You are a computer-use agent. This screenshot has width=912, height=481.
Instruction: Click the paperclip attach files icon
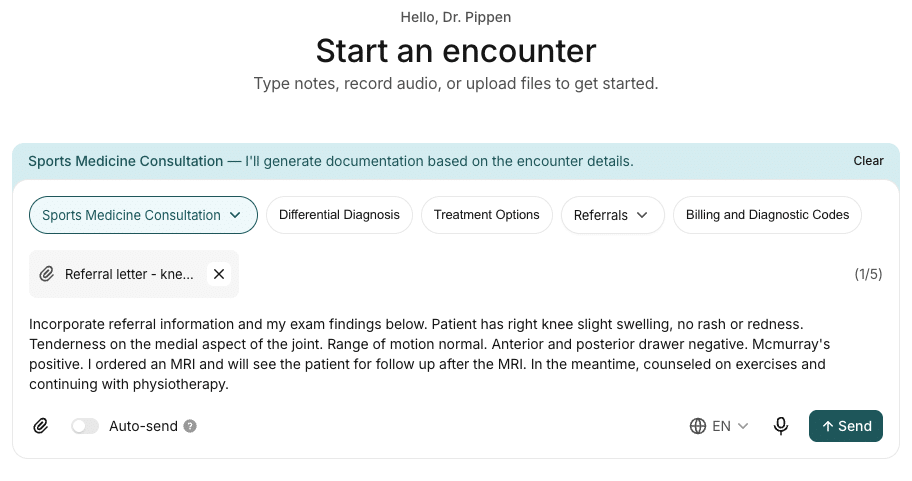coord(40,426)
